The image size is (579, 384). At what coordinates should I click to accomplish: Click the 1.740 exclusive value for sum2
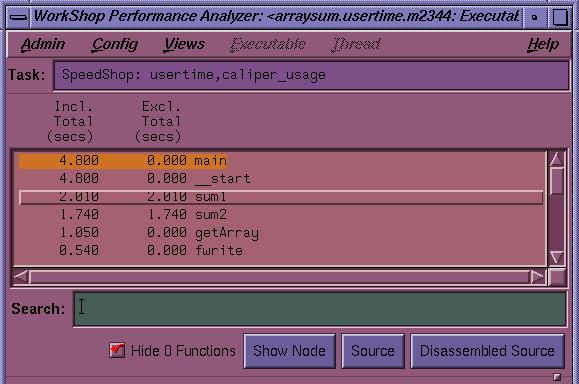coord(167,215)
